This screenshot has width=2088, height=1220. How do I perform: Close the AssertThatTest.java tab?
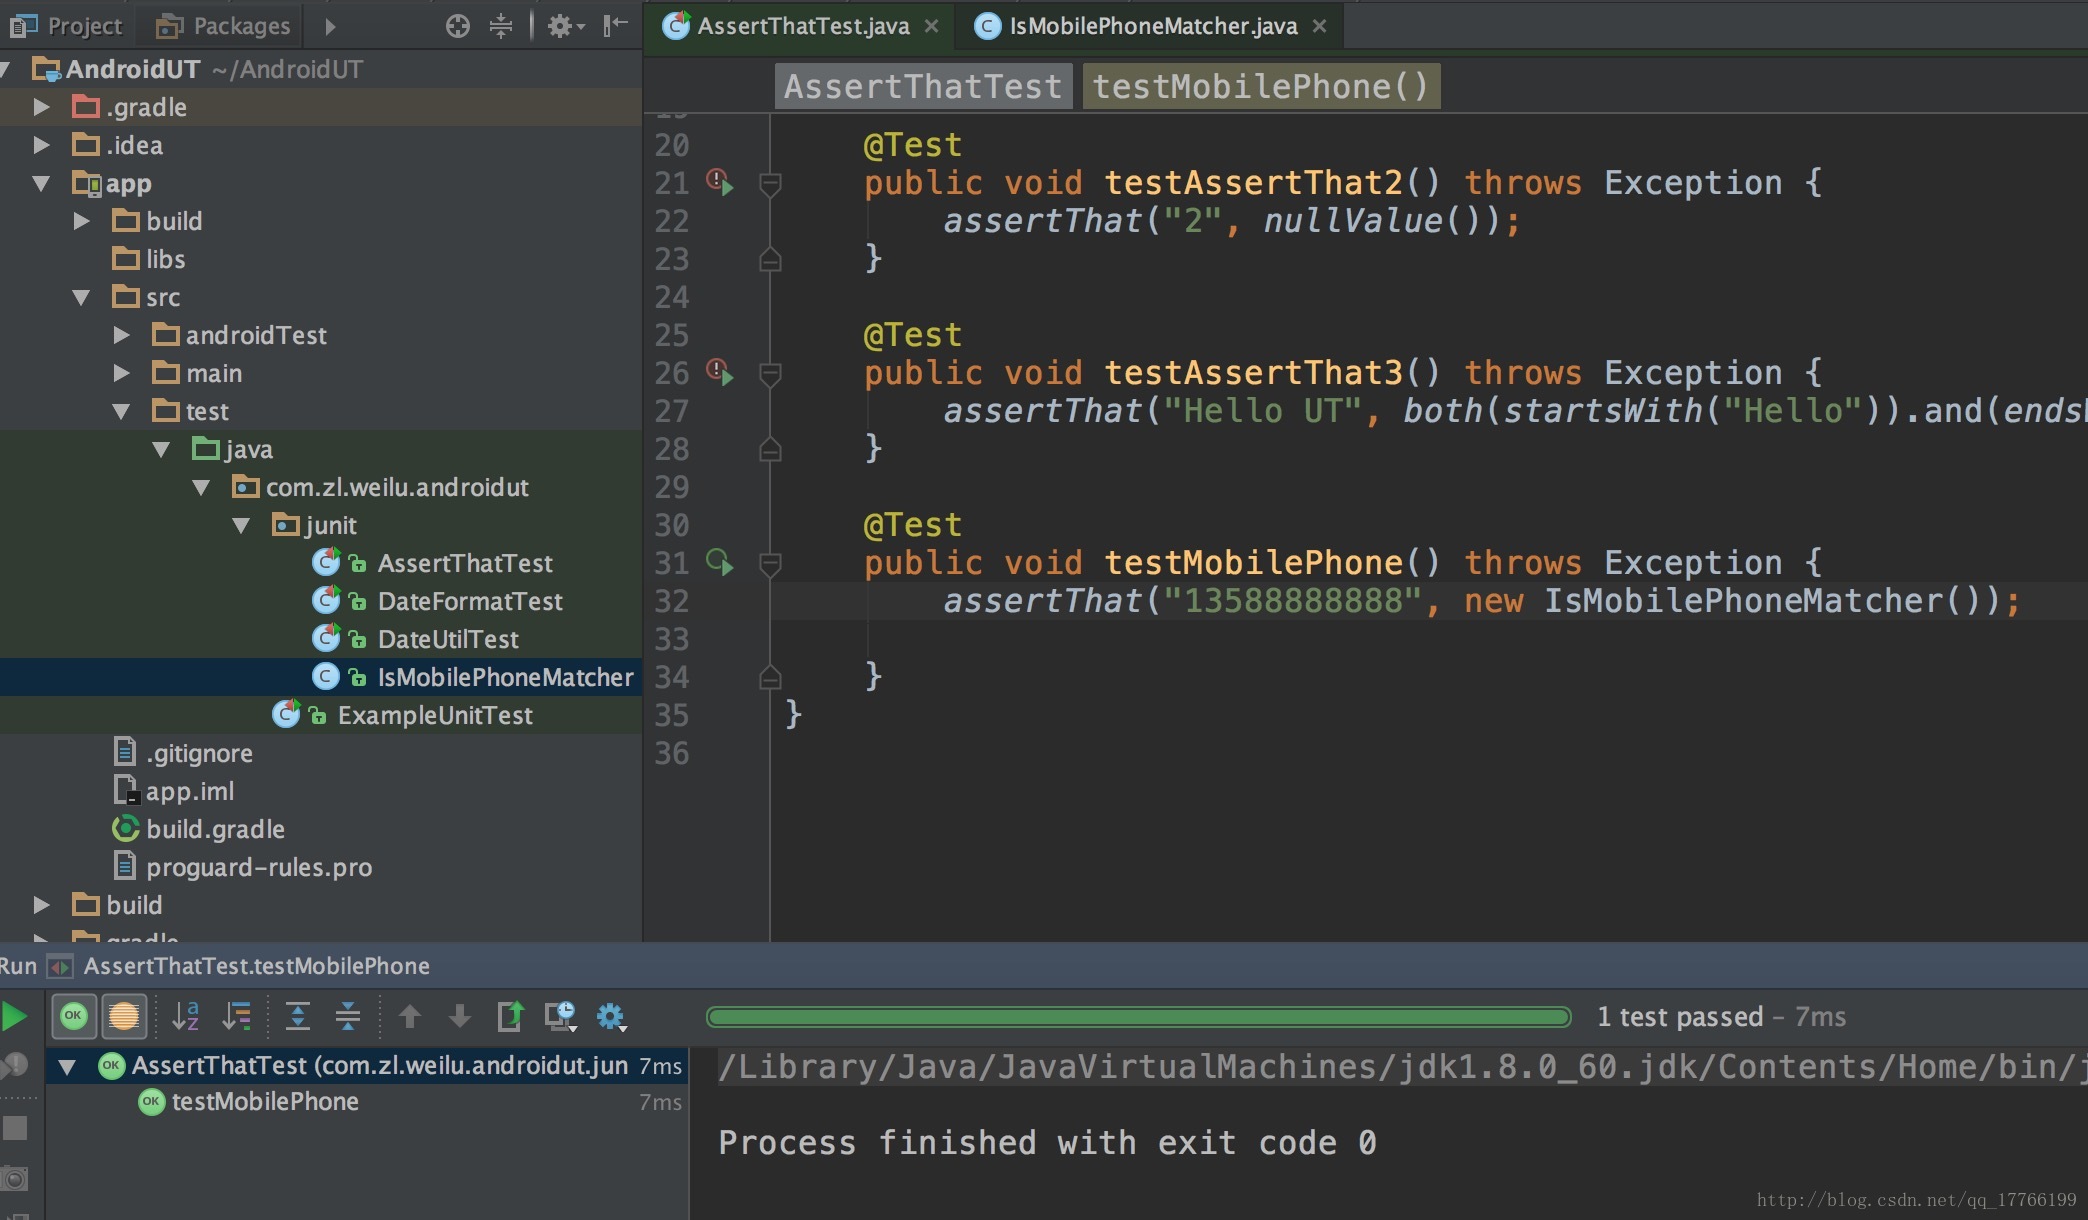(x=931, y=26)
